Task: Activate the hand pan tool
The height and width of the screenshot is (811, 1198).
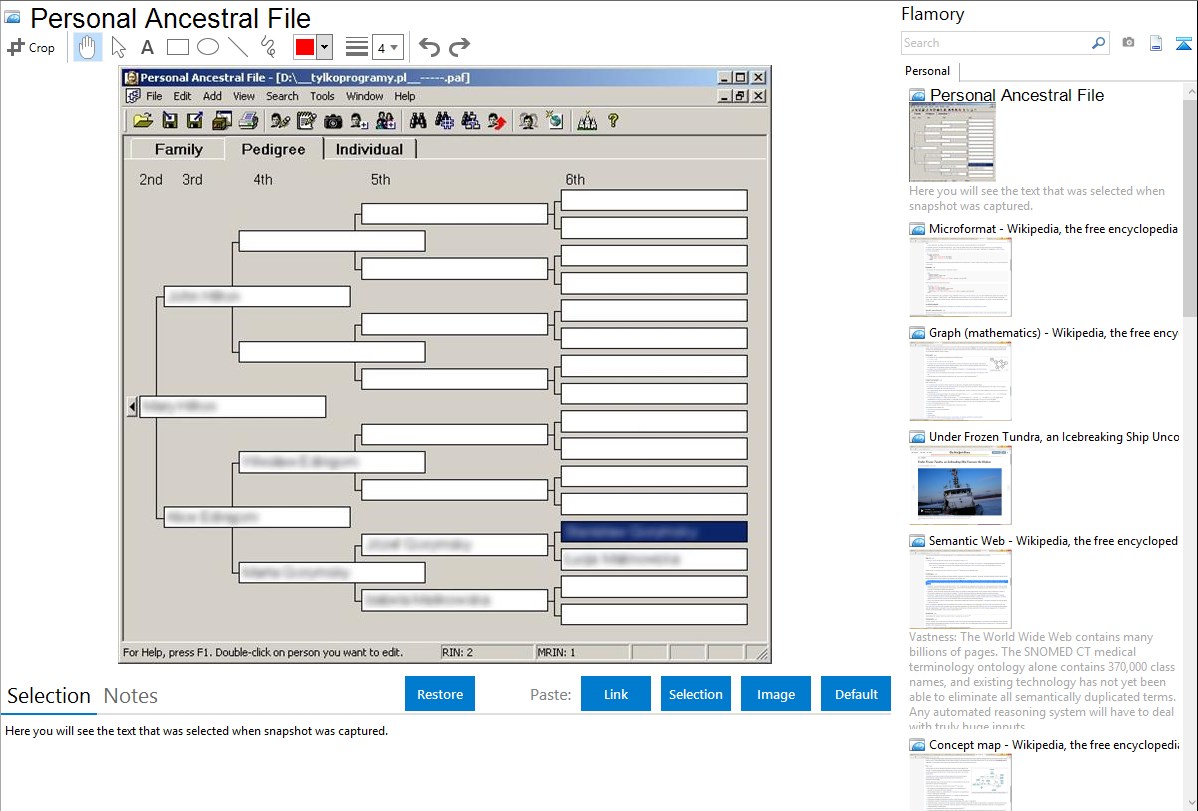Action: point(87,47)
